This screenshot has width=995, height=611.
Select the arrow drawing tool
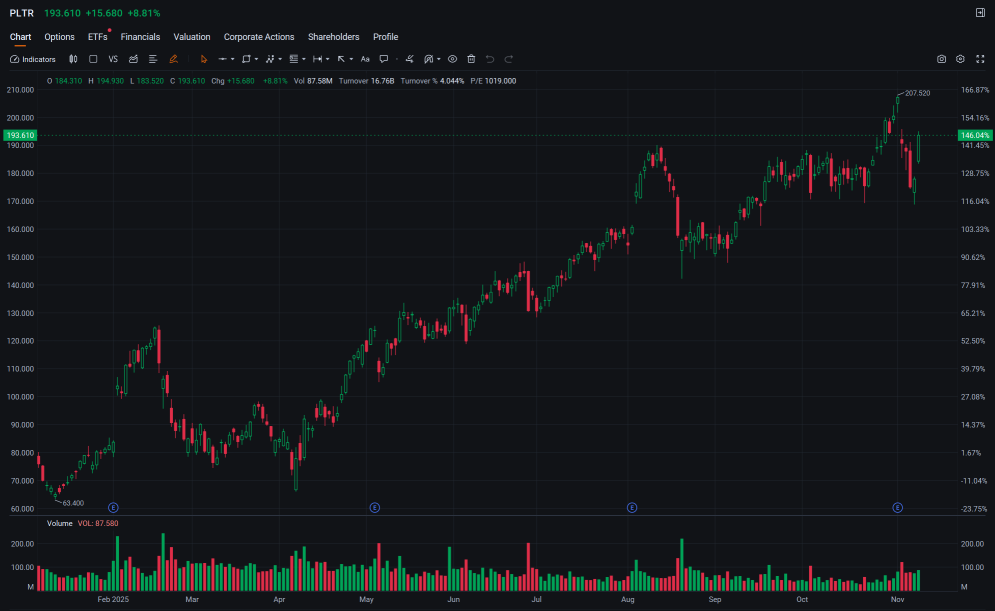(341, 59)
